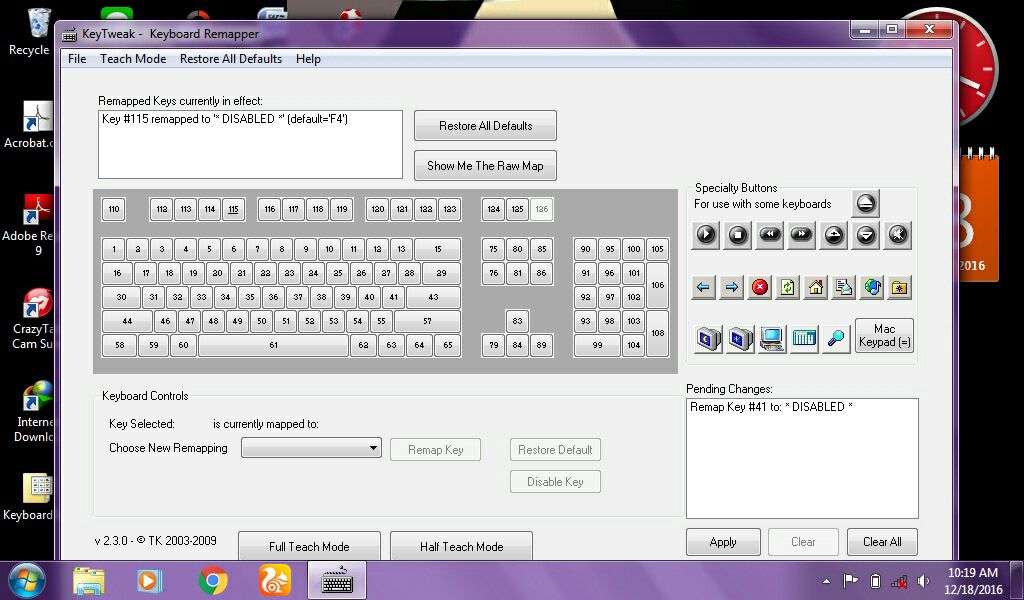
Task: Apply the pending changes
Action: (723, 542)
